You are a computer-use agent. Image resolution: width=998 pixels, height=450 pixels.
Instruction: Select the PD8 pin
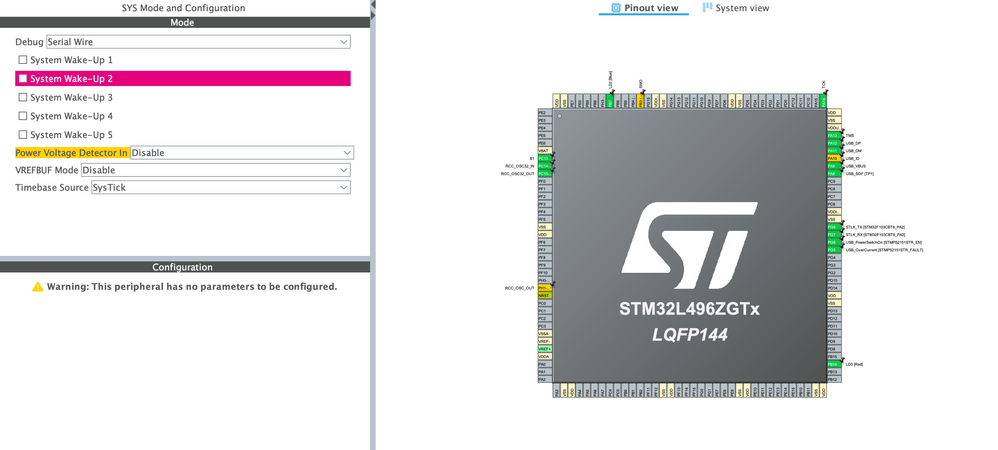pyautogui.click(x=834, y=349)
